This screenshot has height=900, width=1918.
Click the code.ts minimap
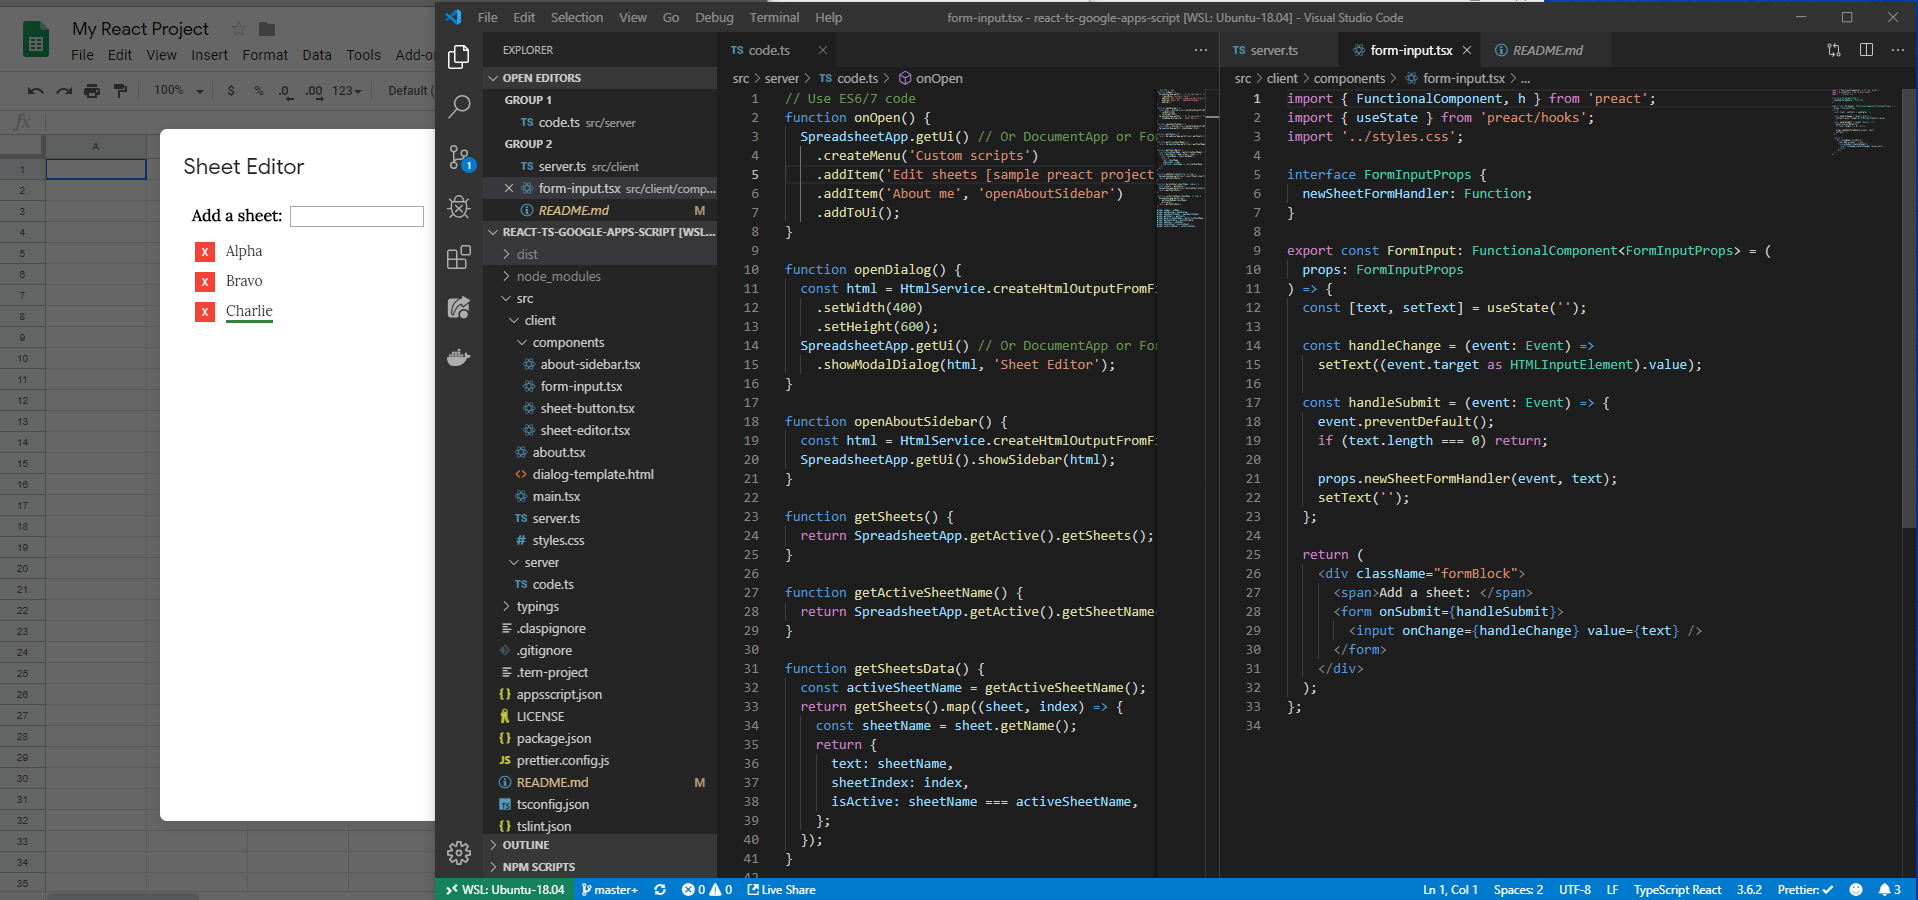point(1181,158)
